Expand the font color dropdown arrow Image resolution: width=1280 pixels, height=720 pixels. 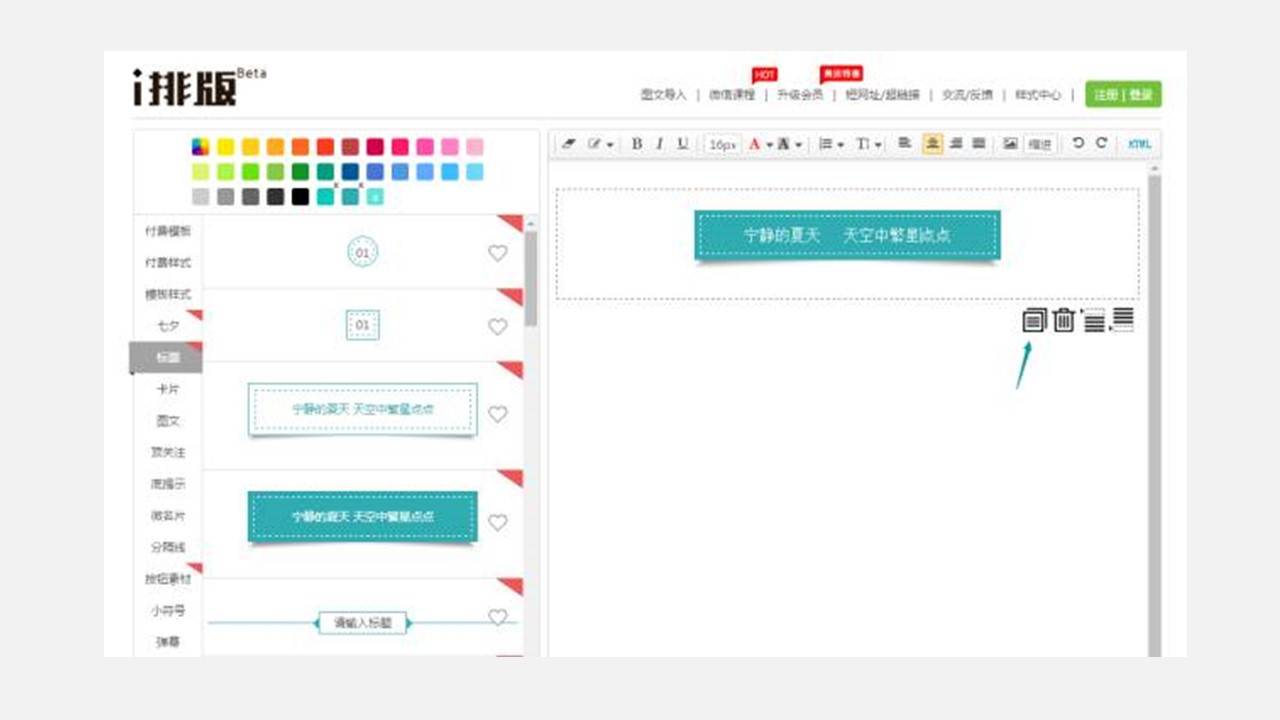(x=769, y=145)
